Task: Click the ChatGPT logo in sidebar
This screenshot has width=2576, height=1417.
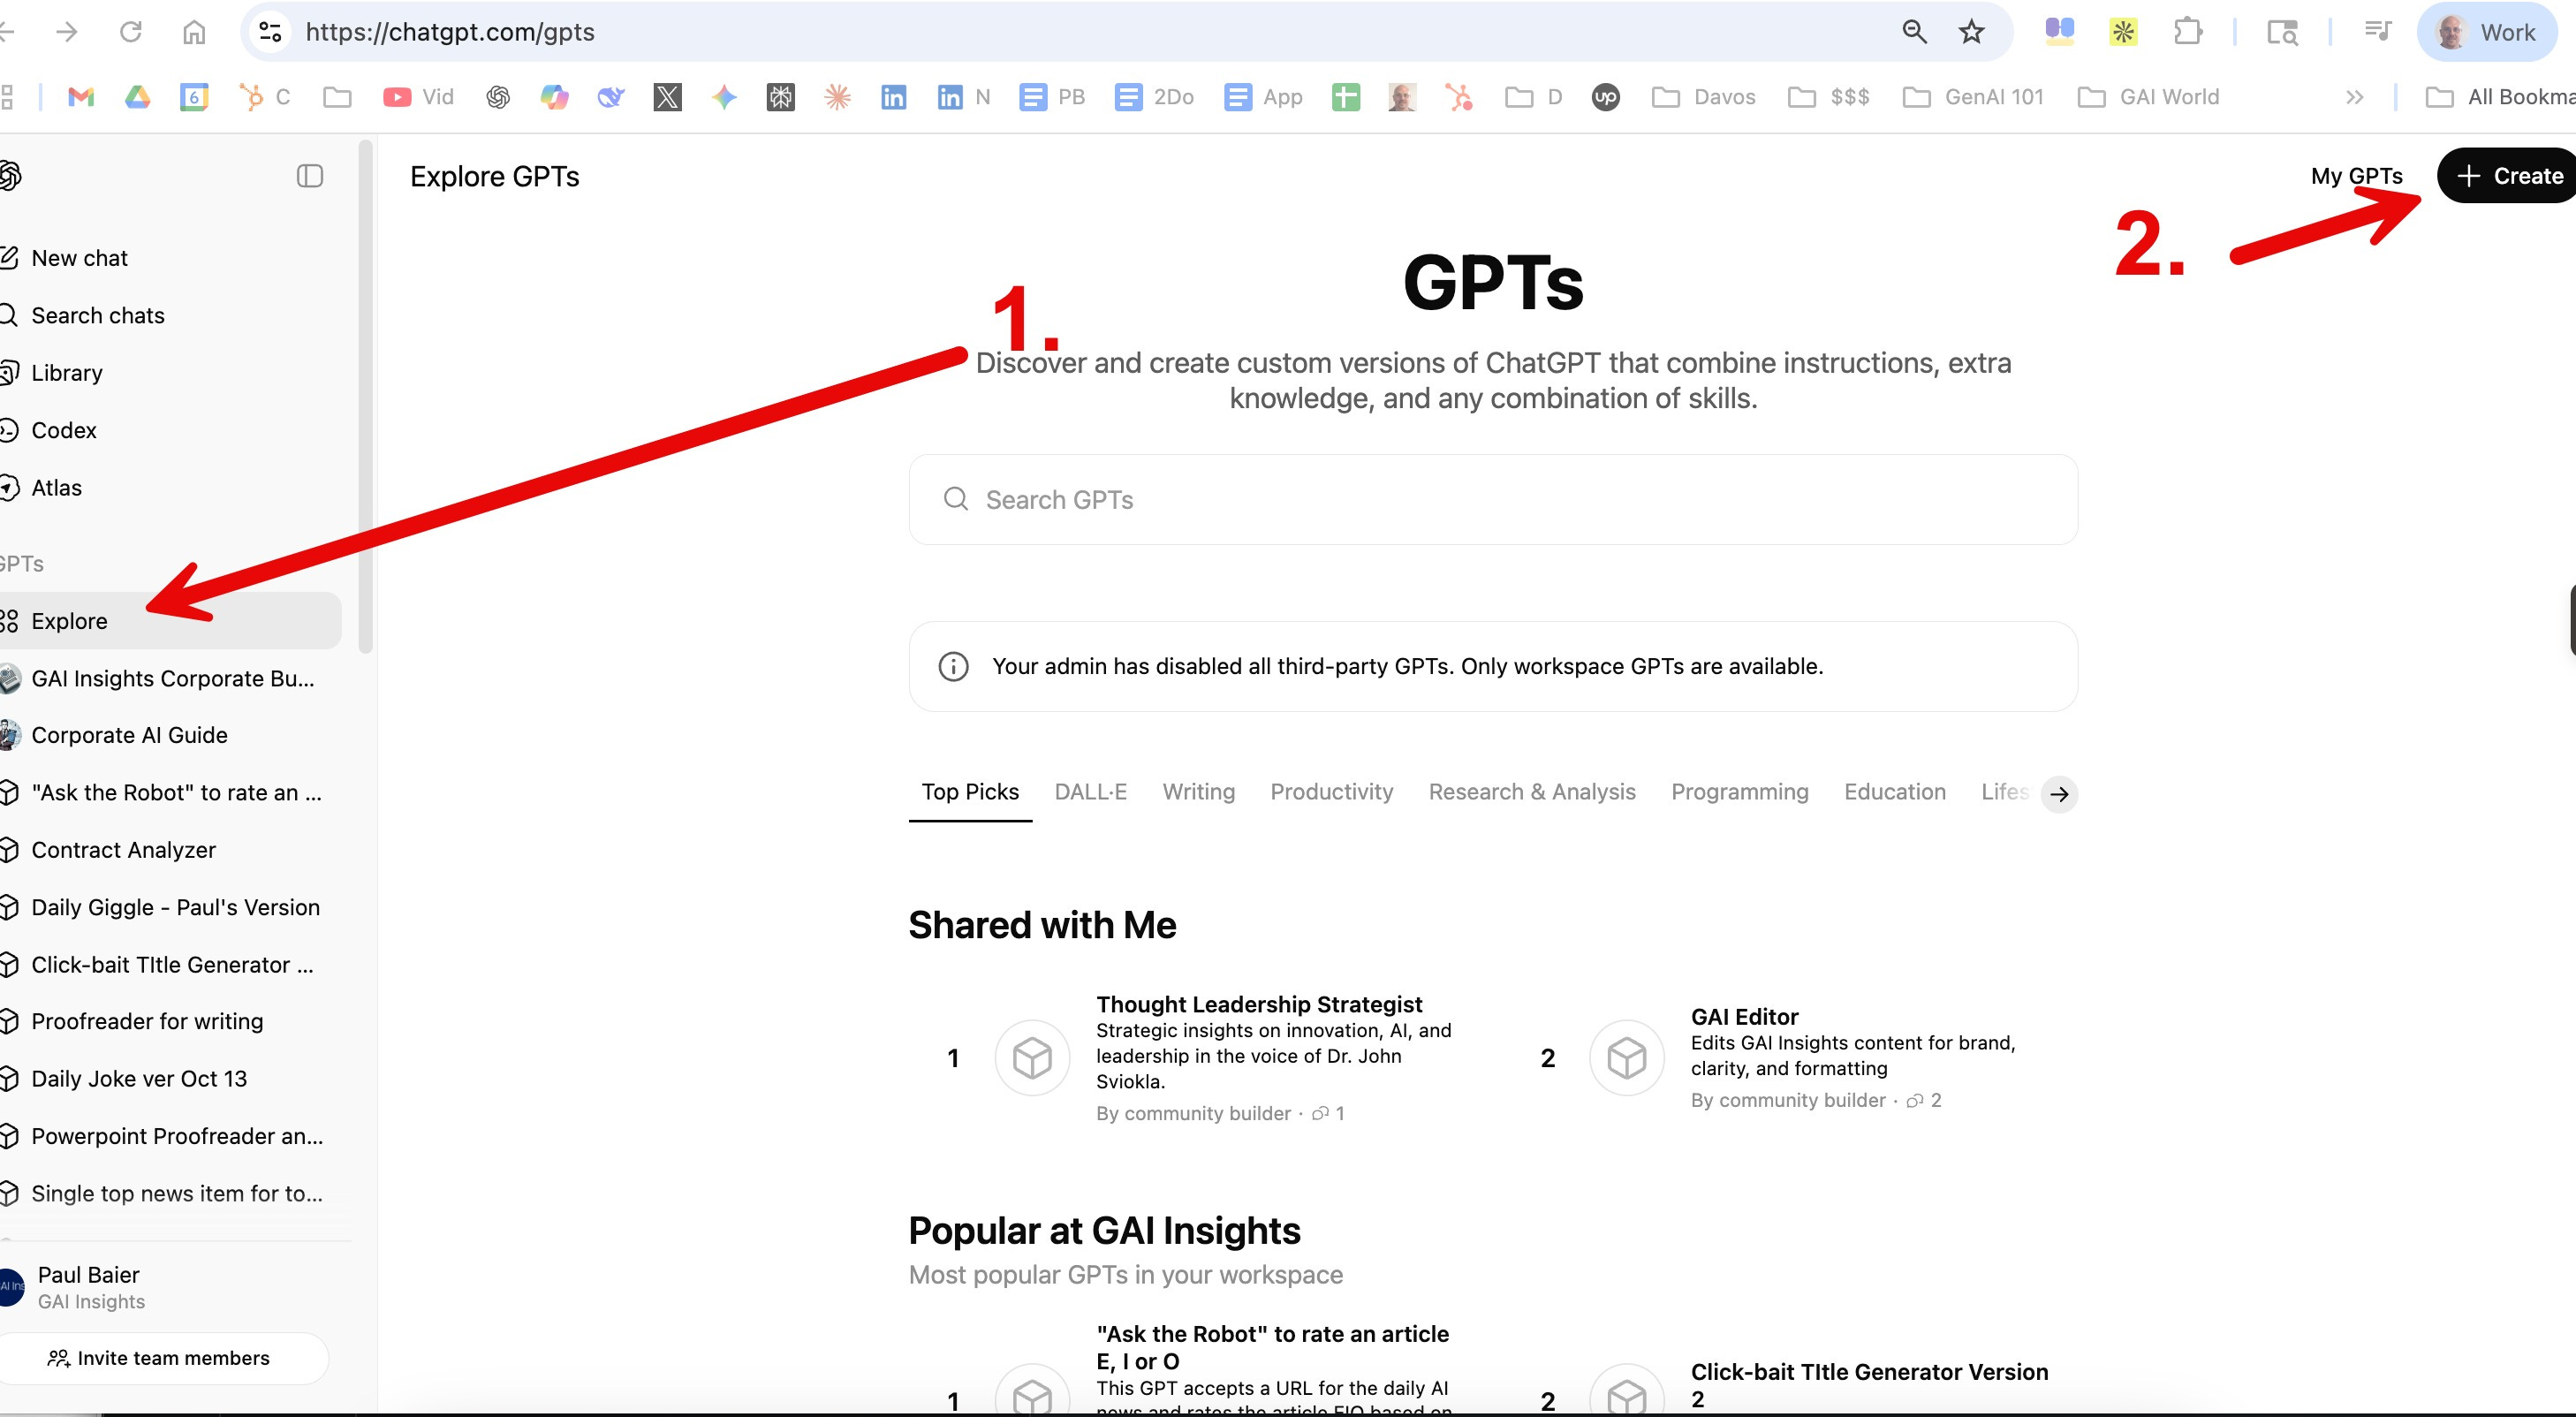Action: 10,176
